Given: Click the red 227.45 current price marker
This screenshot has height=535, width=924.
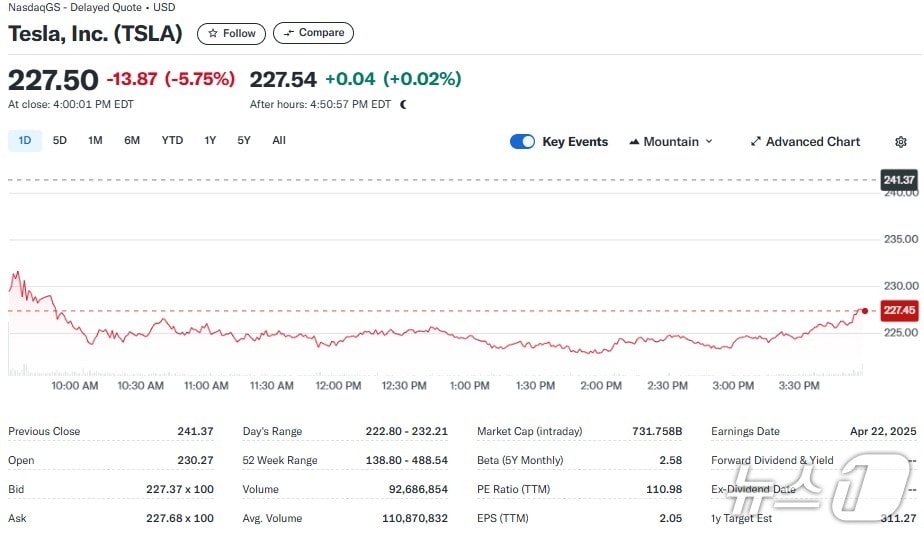Looking at the screenshot, I should coord(899,310).
